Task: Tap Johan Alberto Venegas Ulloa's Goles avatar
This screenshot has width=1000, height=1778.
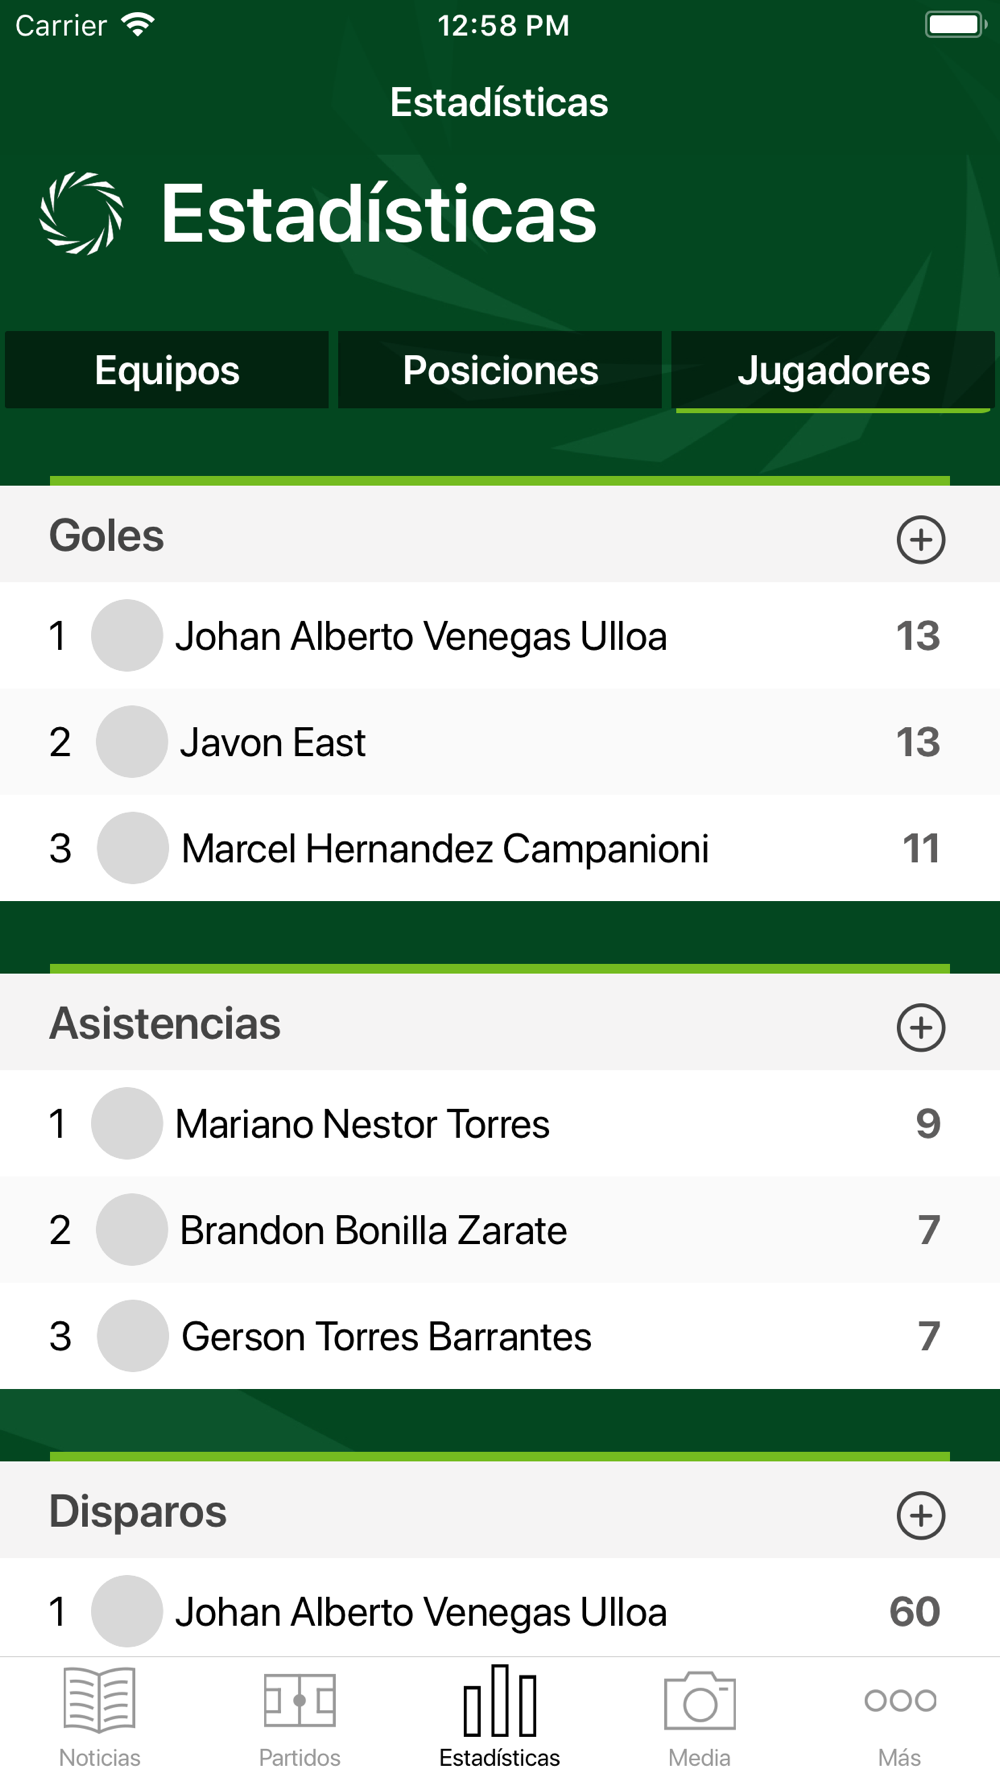Action: coord(127,636)
